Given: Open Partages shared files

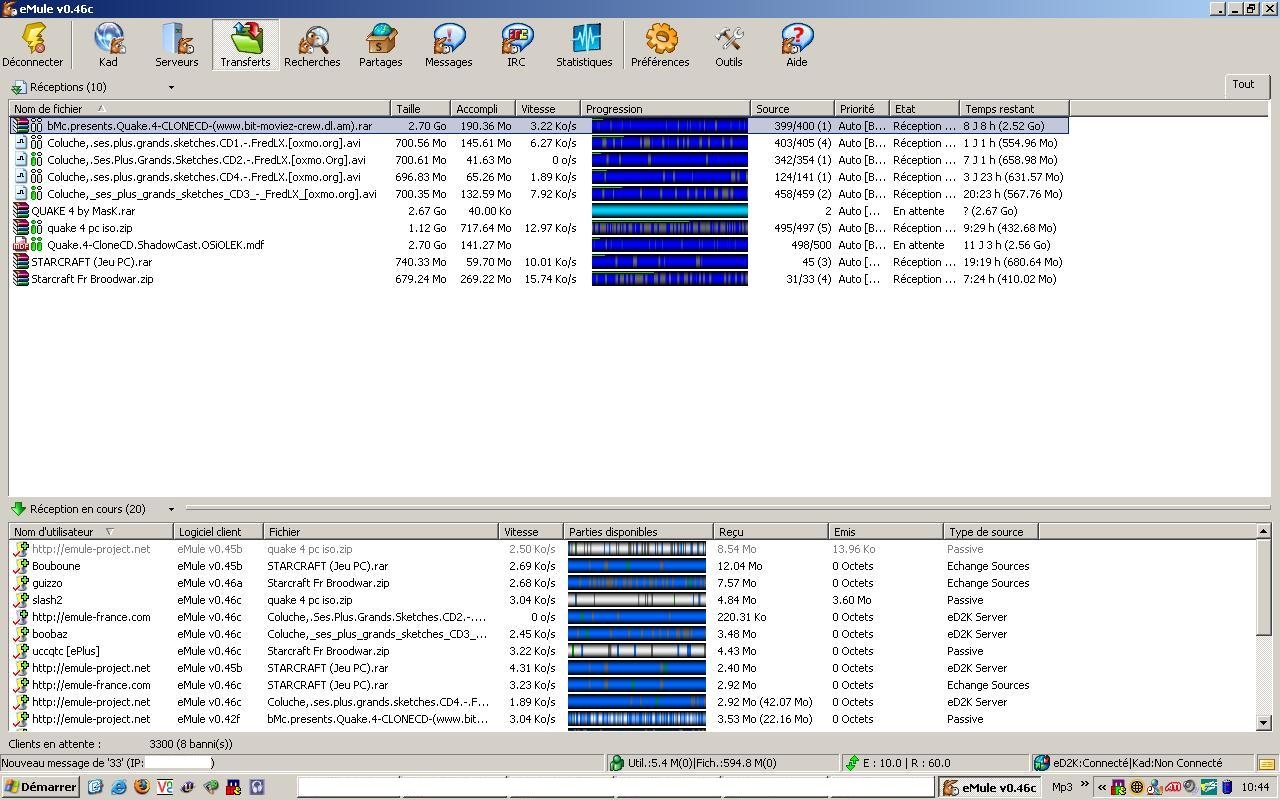Looking at the screenshot, I should tap(380, 45).
